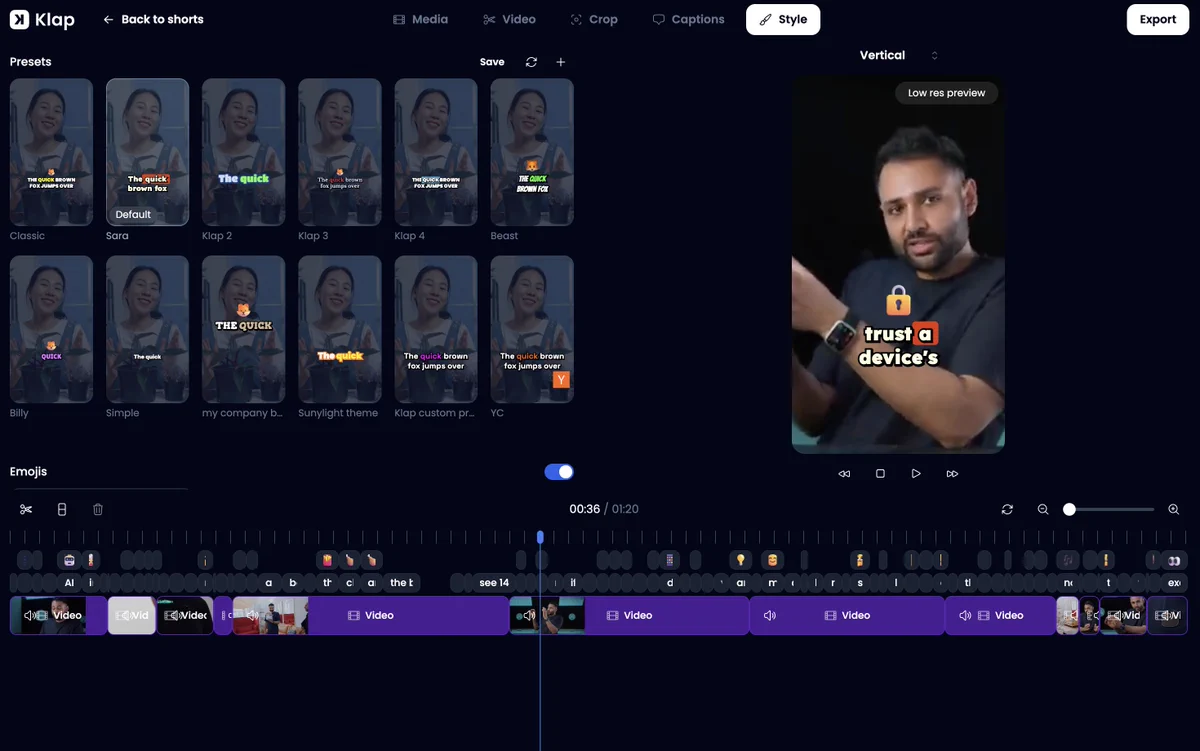Choose the YC preset

click(x=531, y=329)
